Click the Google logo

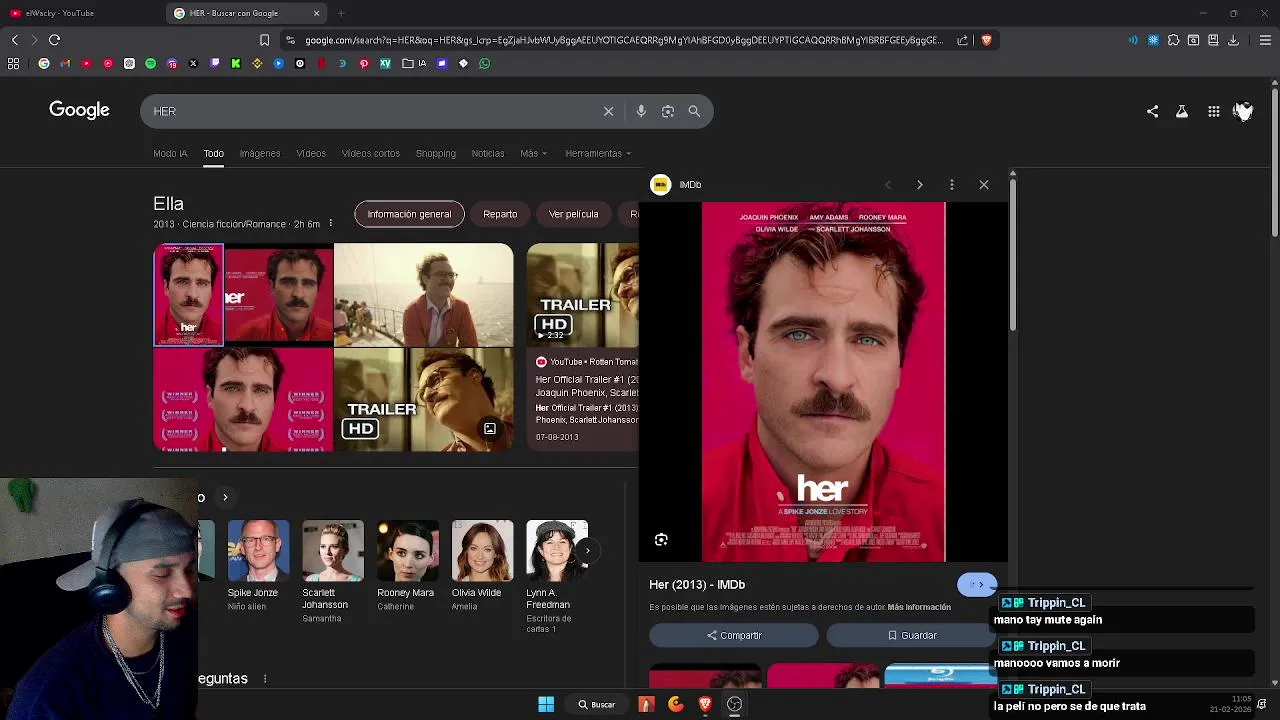click(80, 110)
